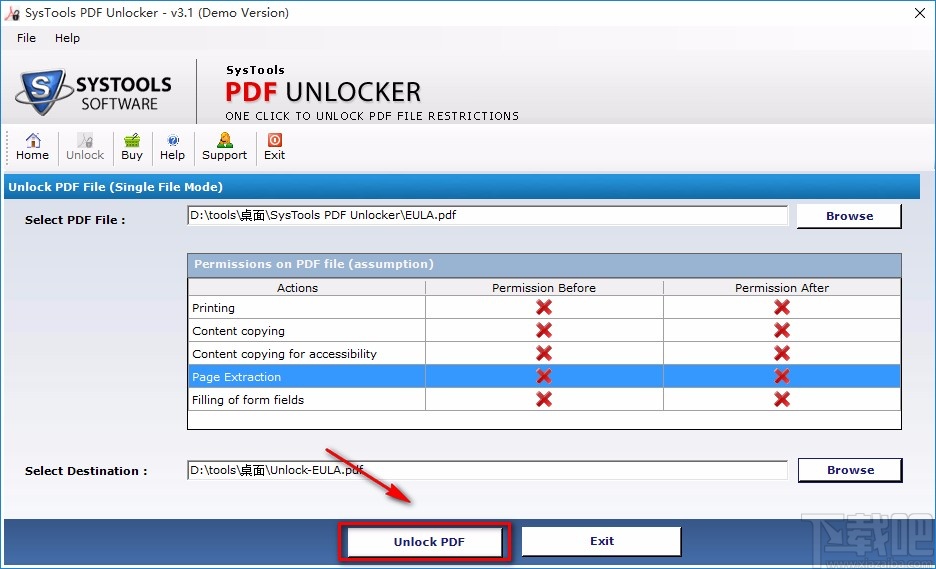Click Printing's Permission After red X
The image size is (936, 569).
[782, 307]
